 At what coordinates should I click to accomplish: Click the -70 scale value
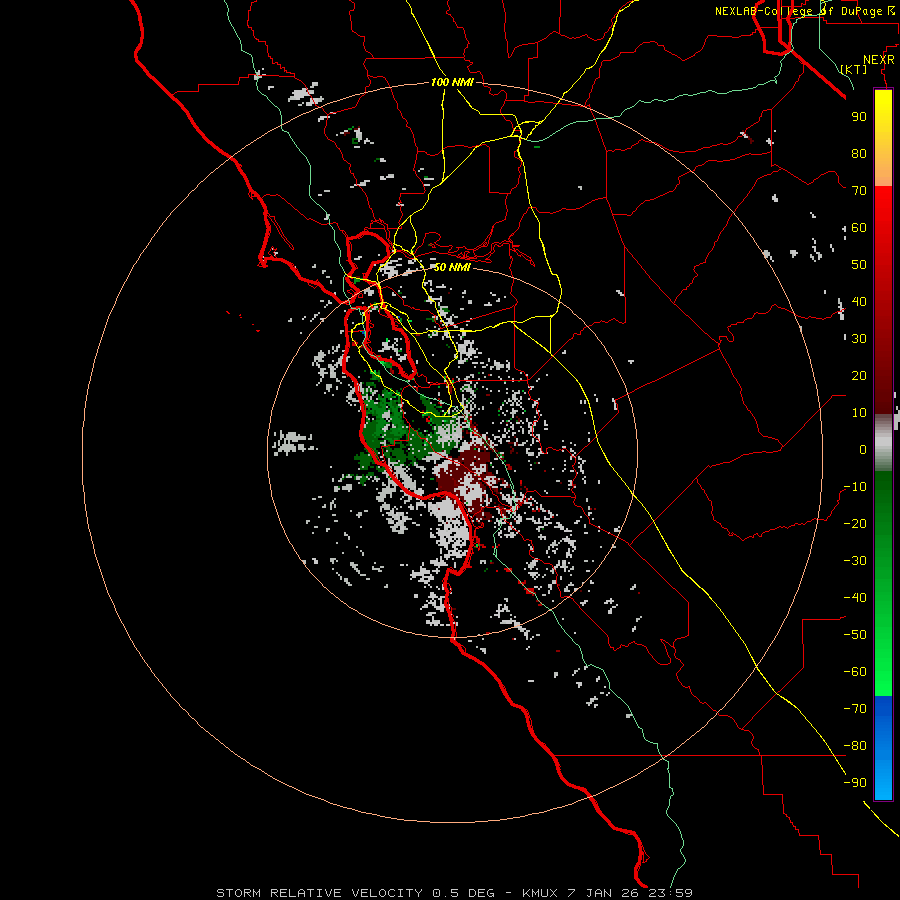(855, 709)
